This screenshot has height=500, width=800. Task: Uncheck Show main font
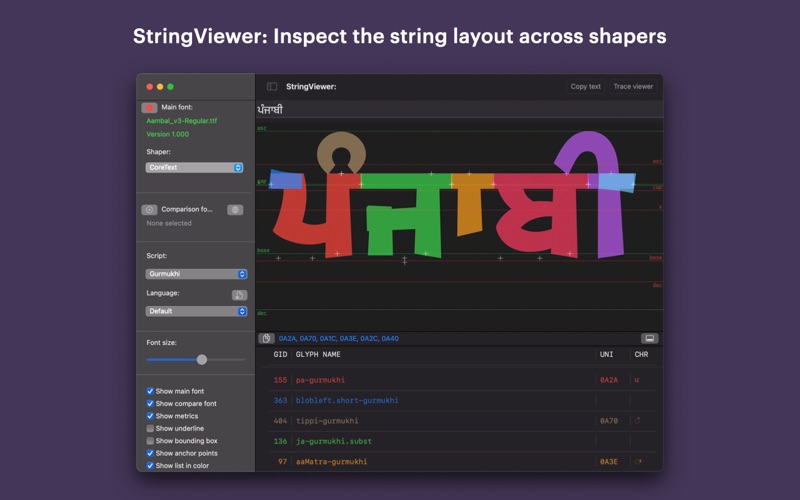point(150,391)
